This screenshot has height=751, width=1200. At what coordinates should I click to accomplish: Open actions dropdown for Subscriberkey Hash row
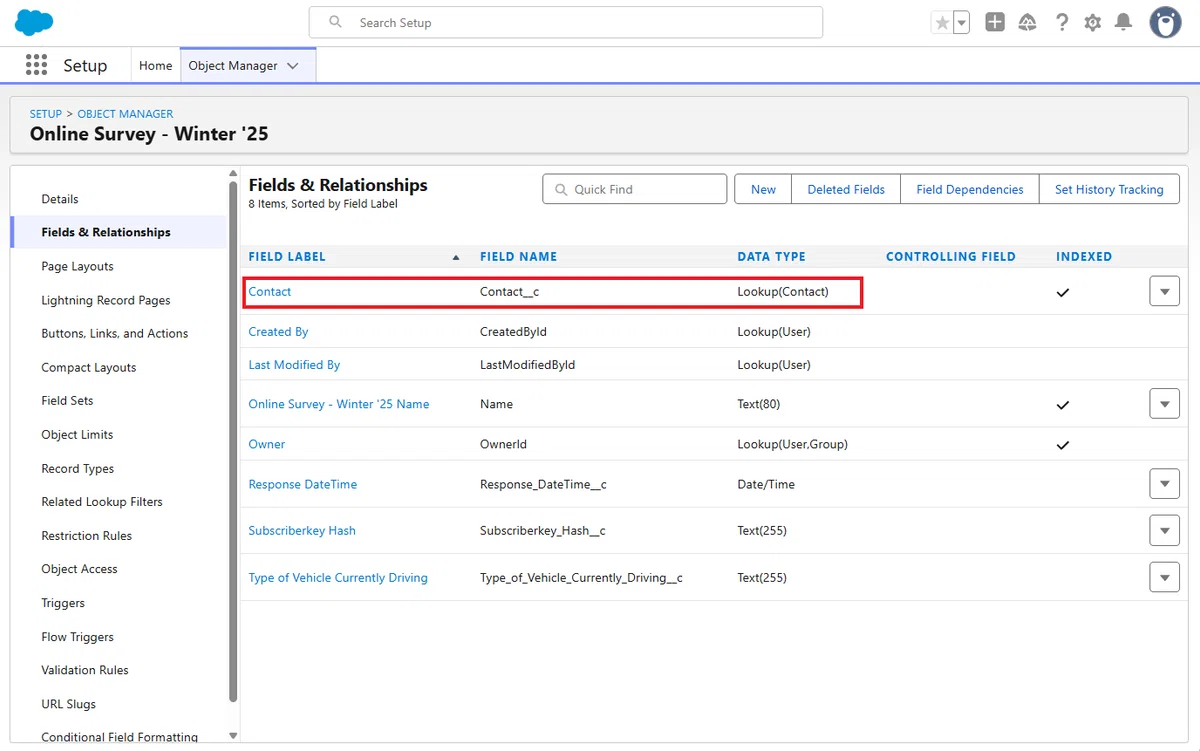pyautogui.click(x=1164, y=531)
